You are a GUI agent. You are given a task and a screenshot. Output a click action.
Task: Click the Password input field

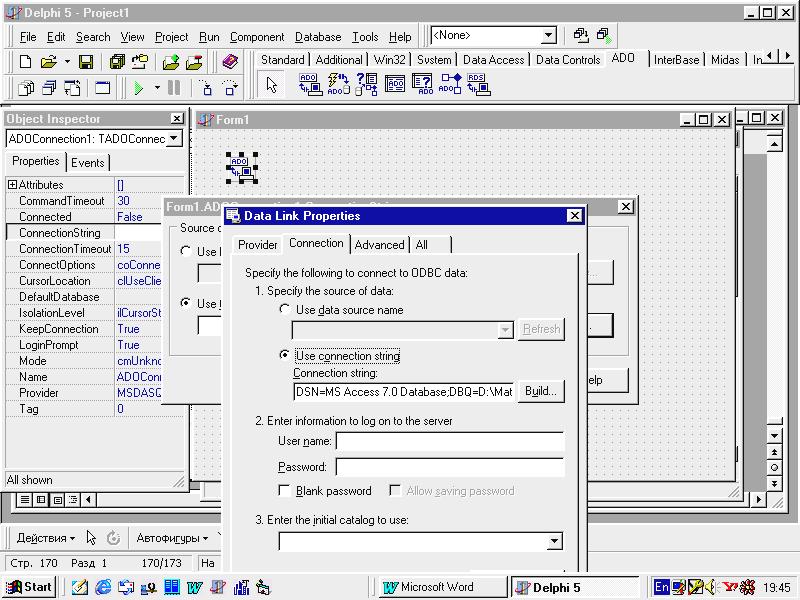pyautogui.click(x=449, y=467)
